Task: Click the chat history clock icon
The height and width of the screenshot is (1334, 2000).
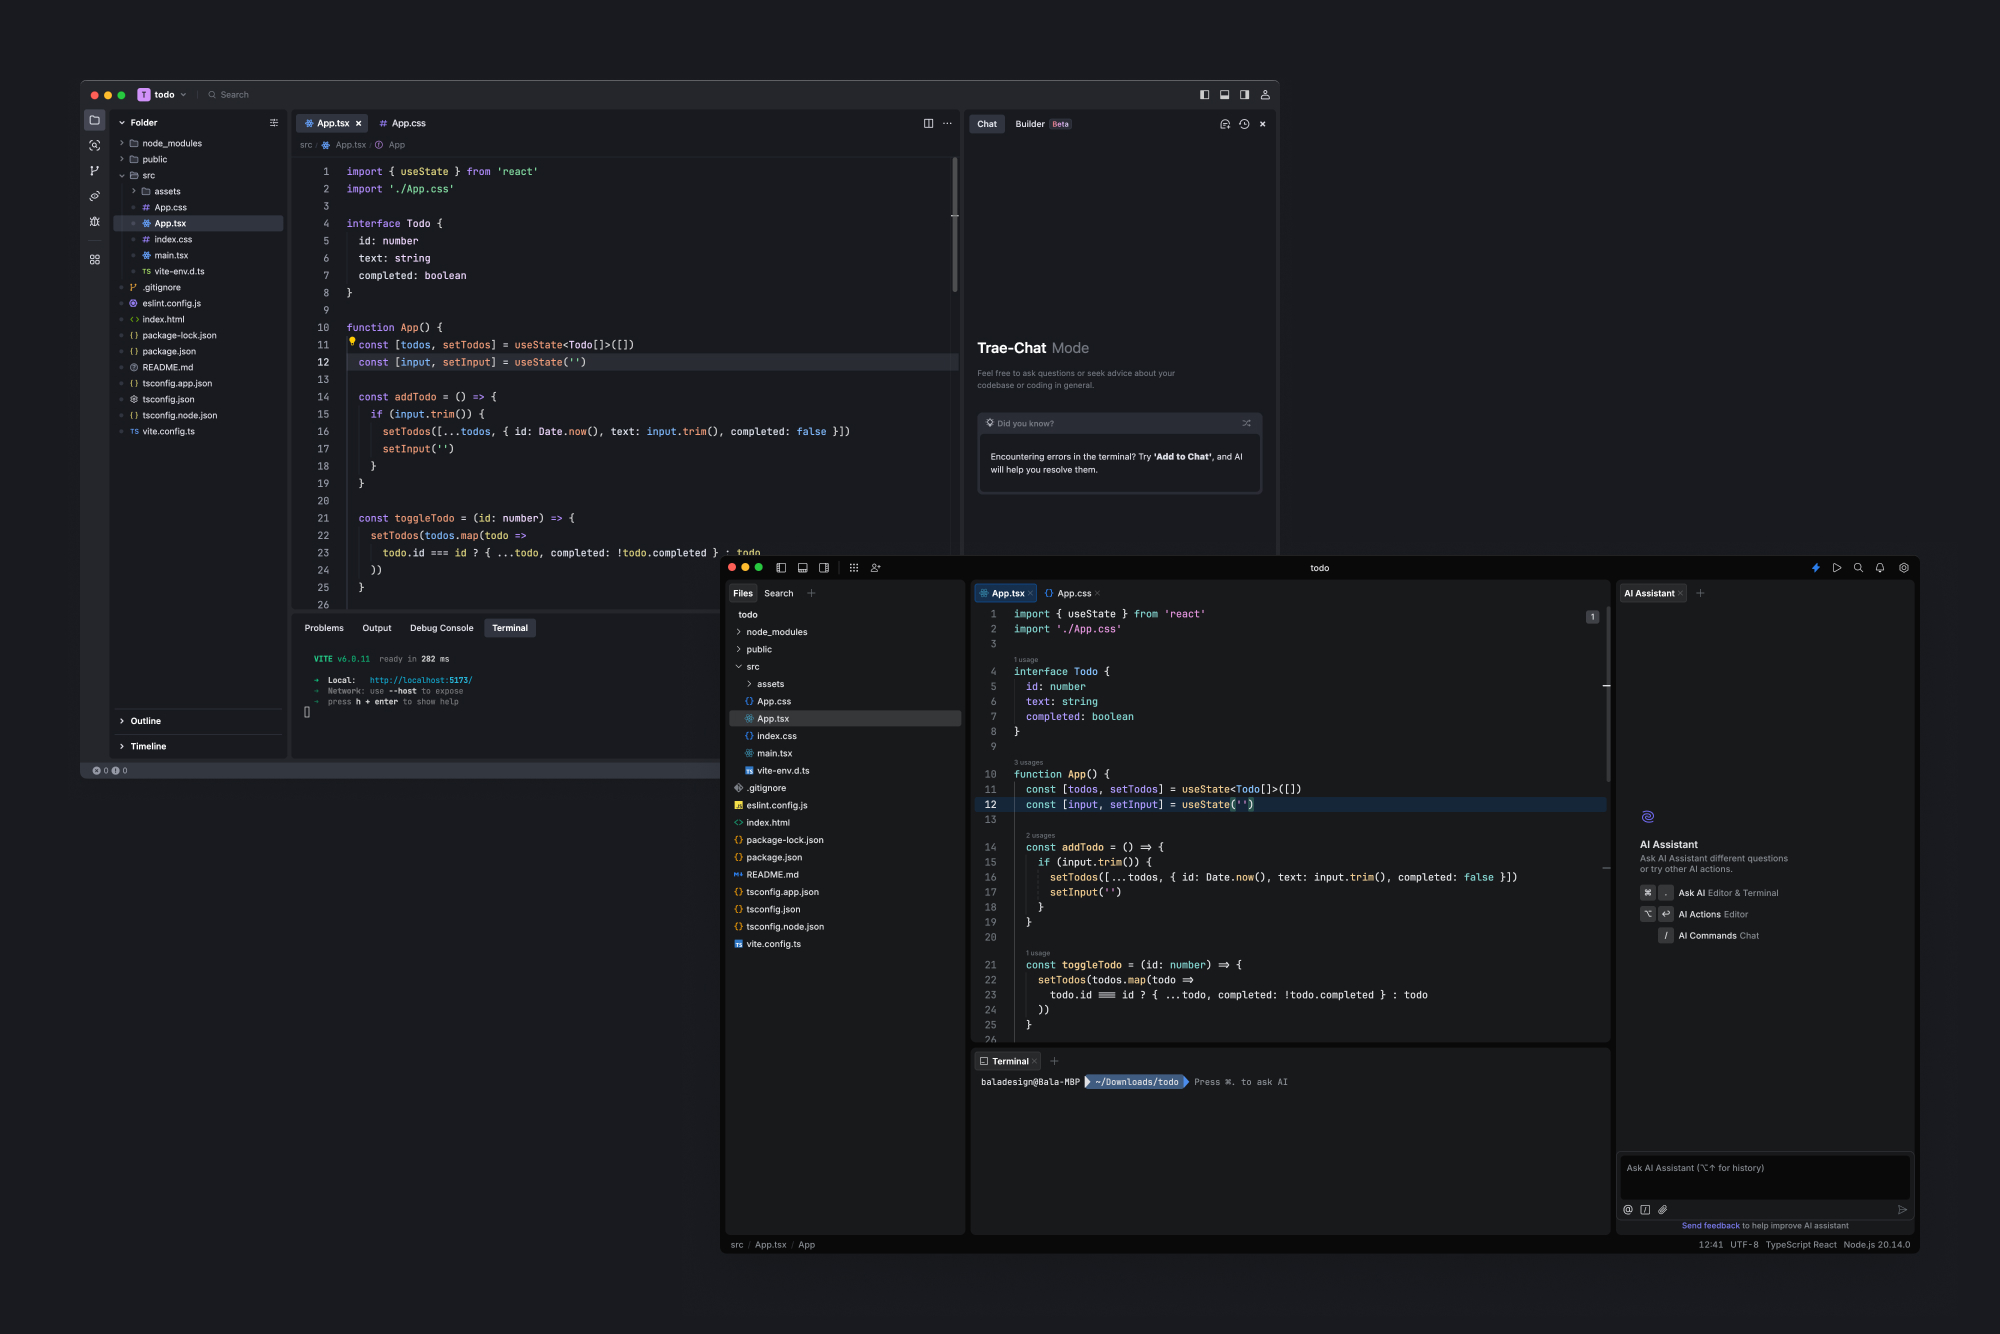Action: (1244, 124)
